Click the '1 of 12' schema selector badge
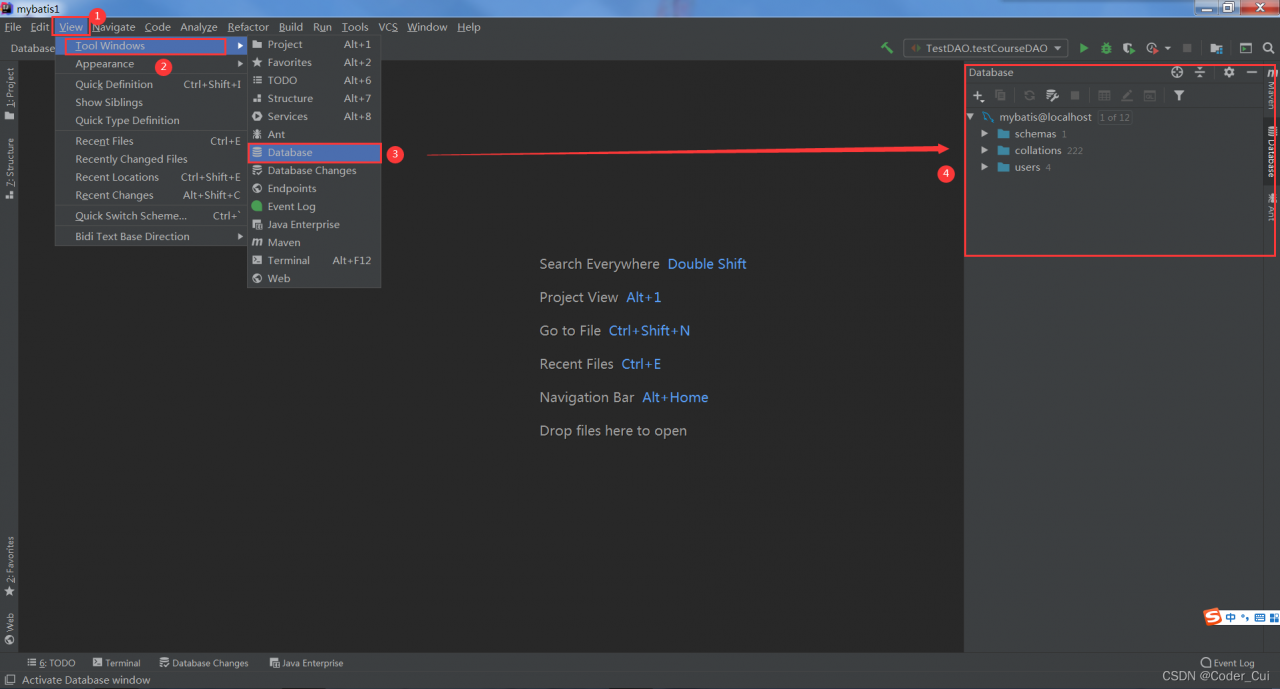This screenshot has height=689, width=1280. coord(1114,117)
